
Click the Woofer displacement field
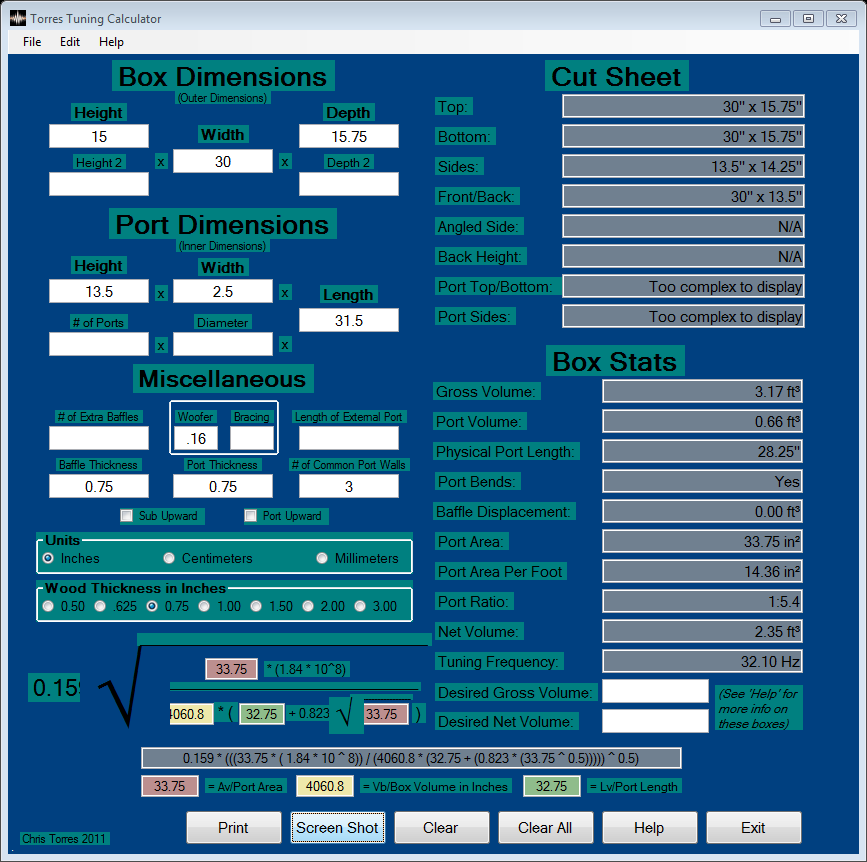point(196,438)
